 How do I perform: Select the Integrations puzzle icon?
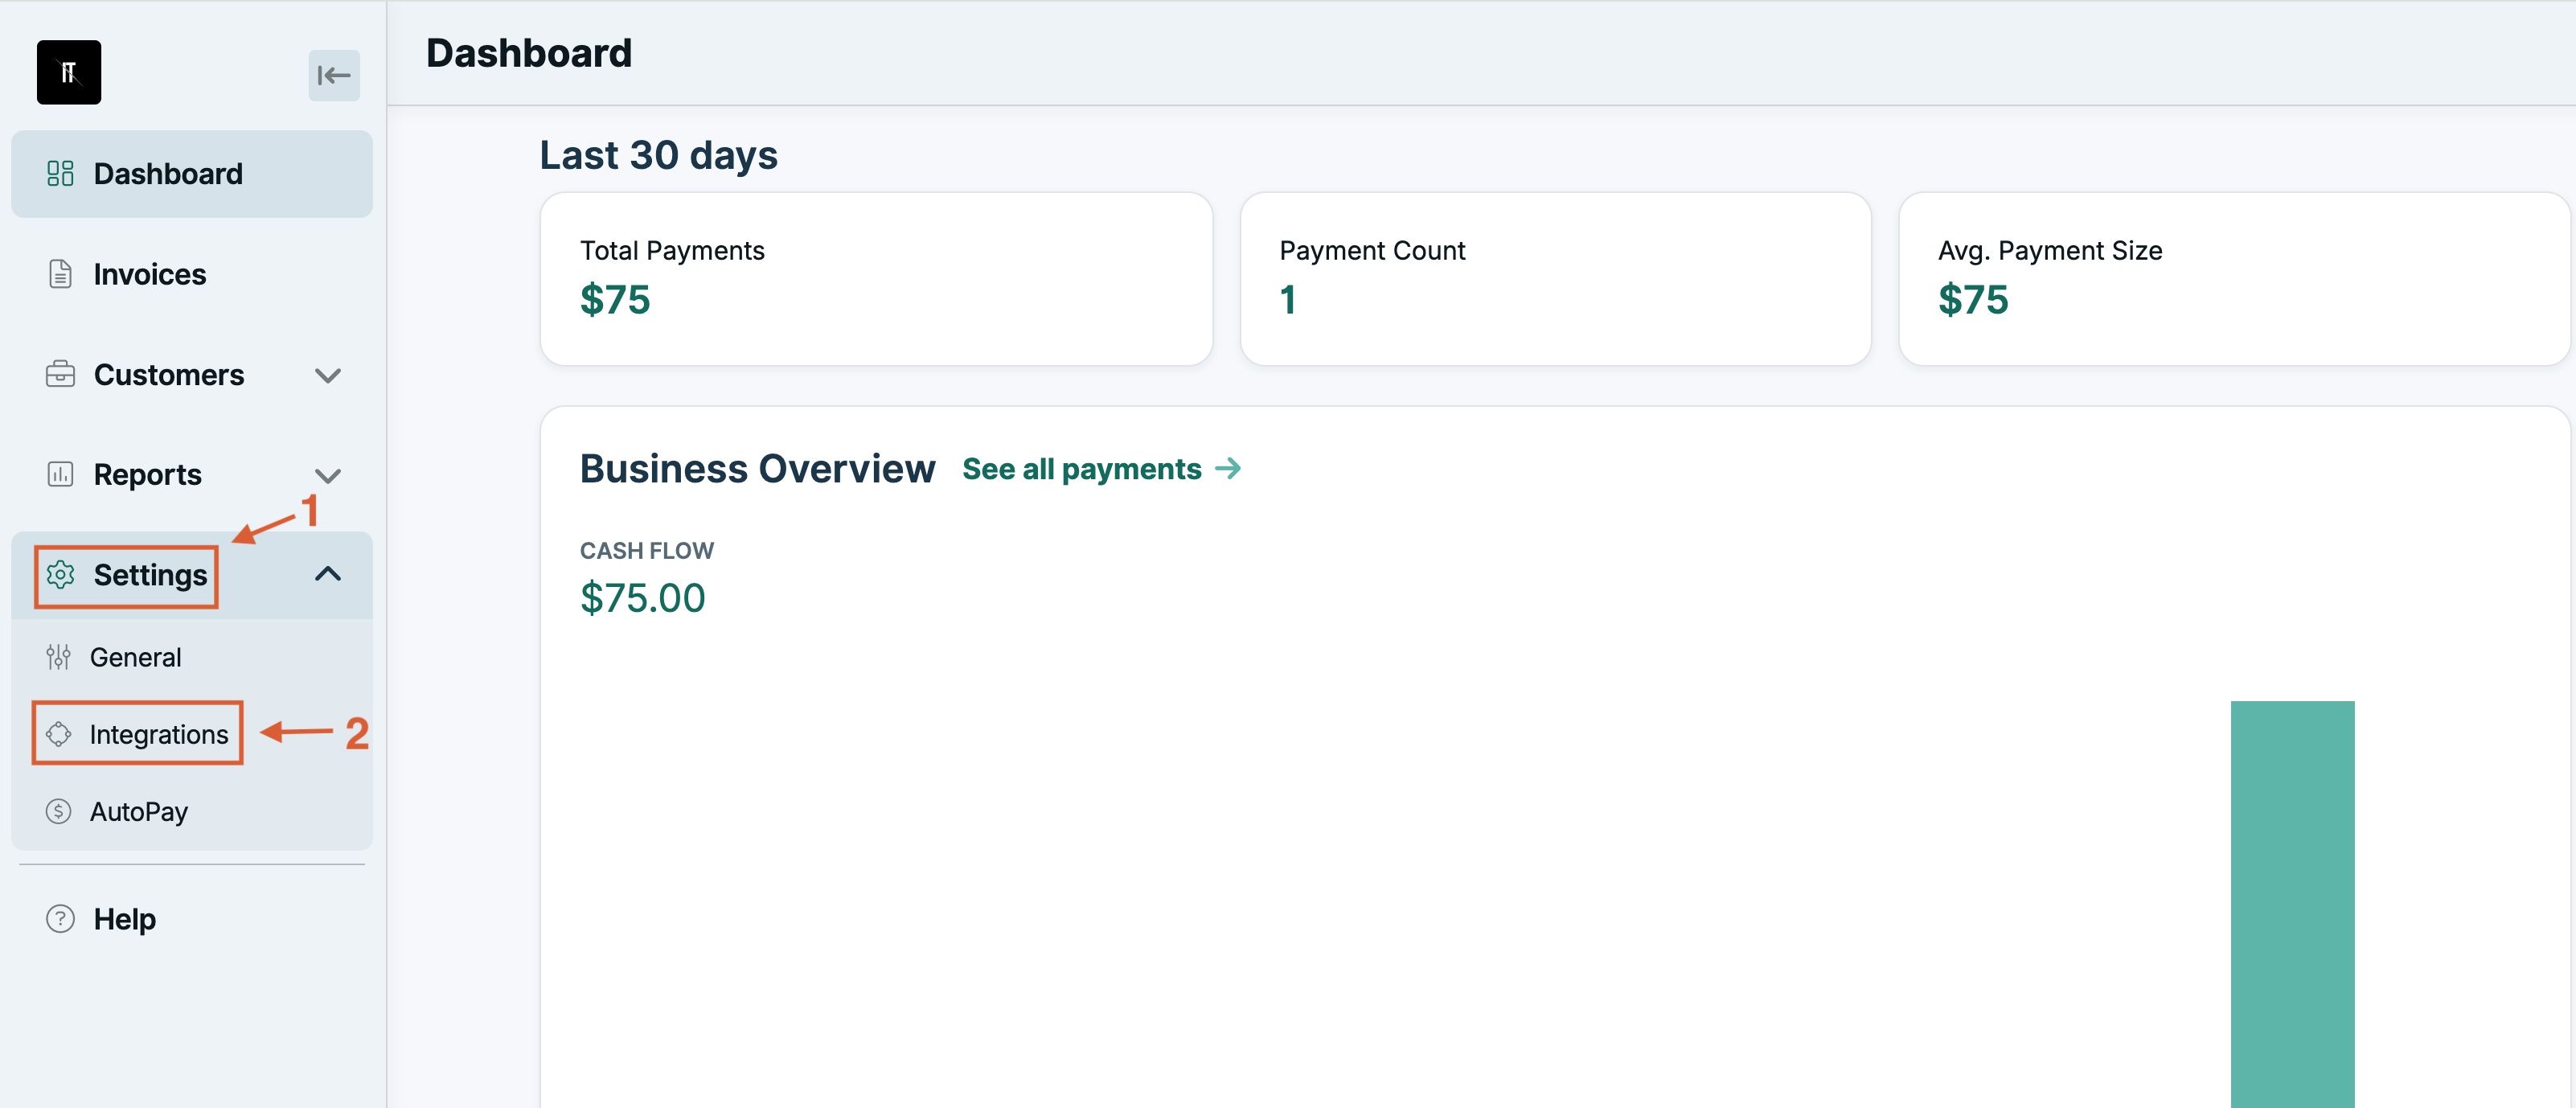(x=59, y=734)
